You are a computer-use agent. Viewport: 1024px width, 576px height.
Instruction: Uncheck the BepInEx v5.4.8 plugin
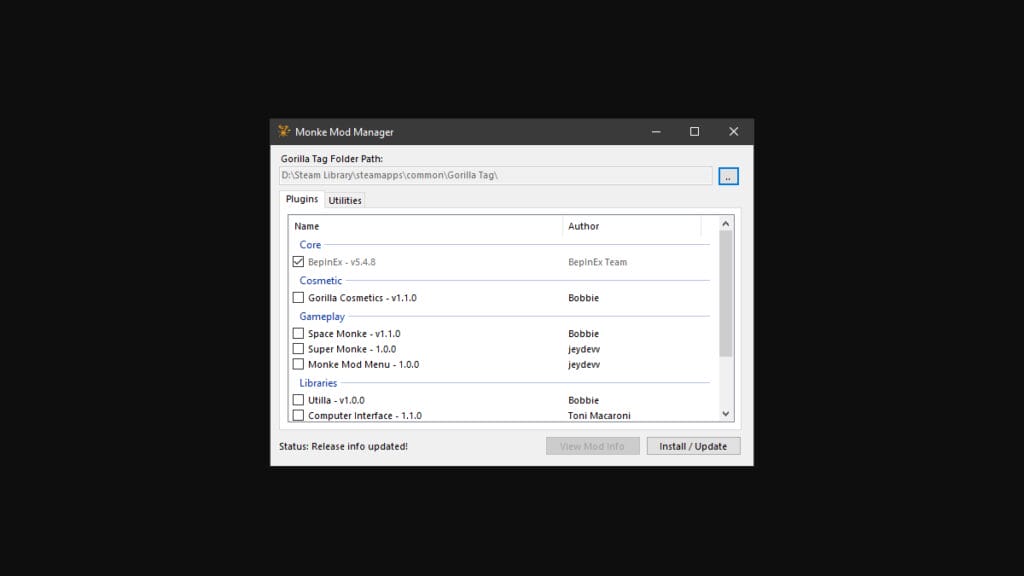298,261
